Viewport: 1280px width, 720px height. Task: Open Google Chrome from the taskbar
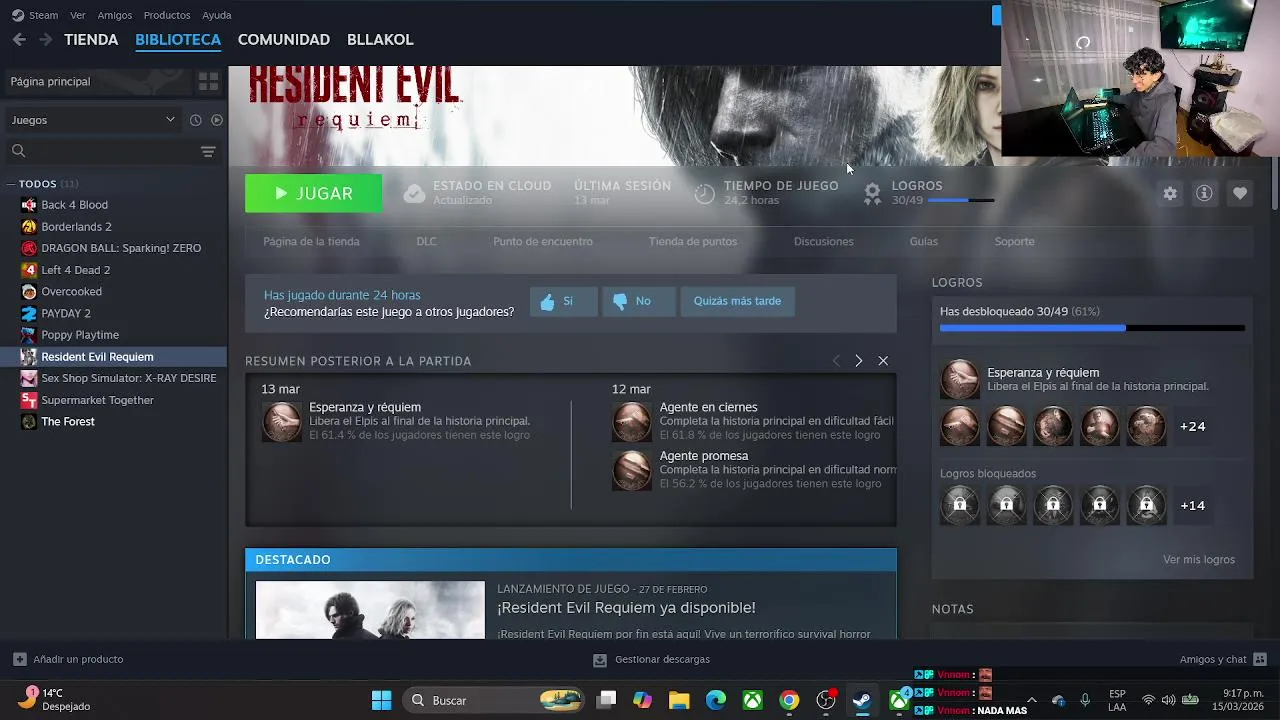(789, 700)
